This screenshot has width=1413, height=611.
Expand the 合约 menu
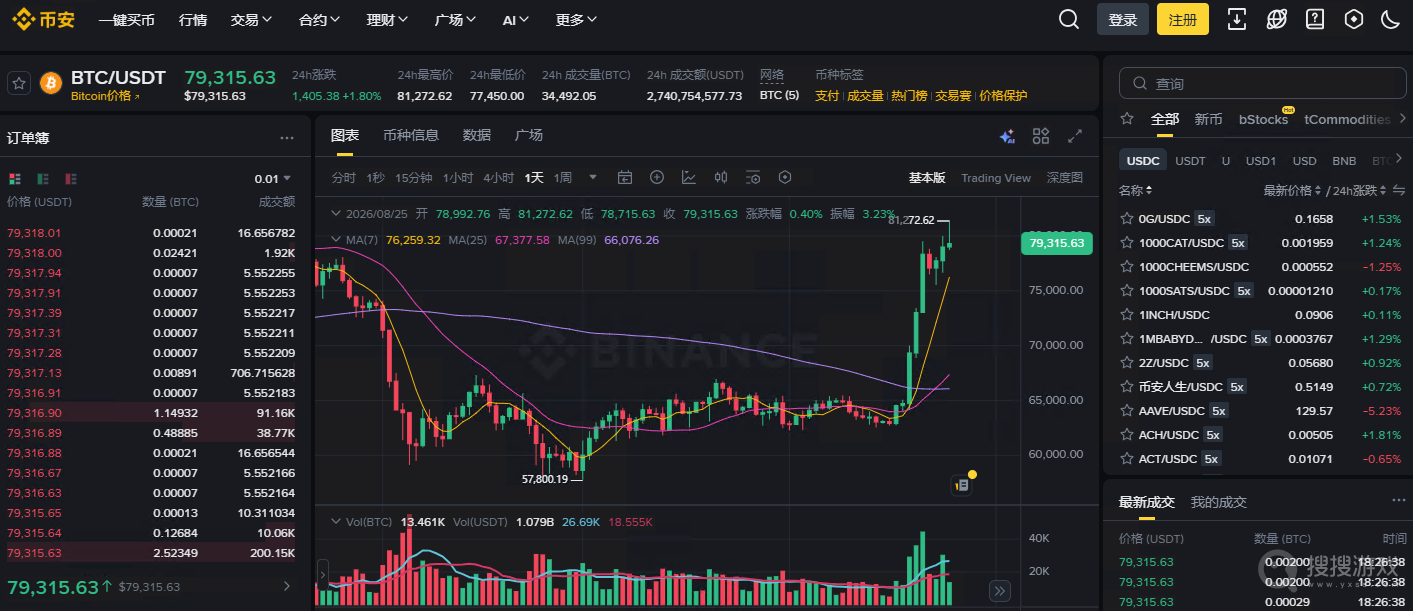pyautogui.click(x=320, y=20)
